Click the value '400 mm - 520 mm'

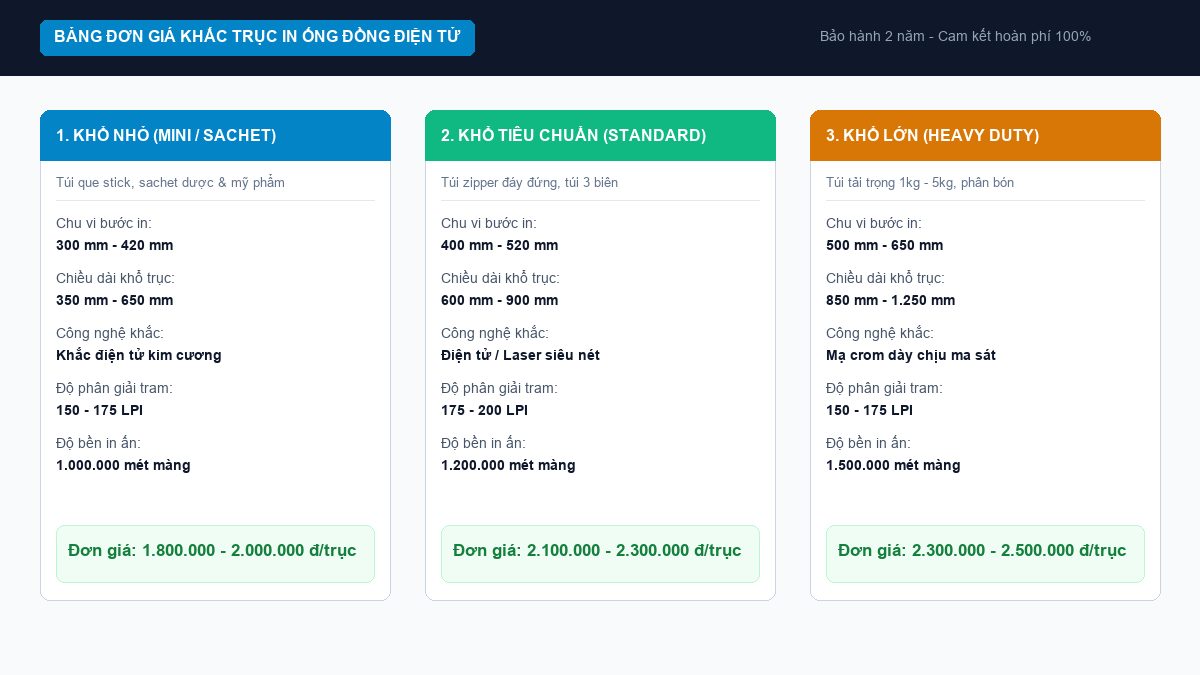tap(500, 245)
